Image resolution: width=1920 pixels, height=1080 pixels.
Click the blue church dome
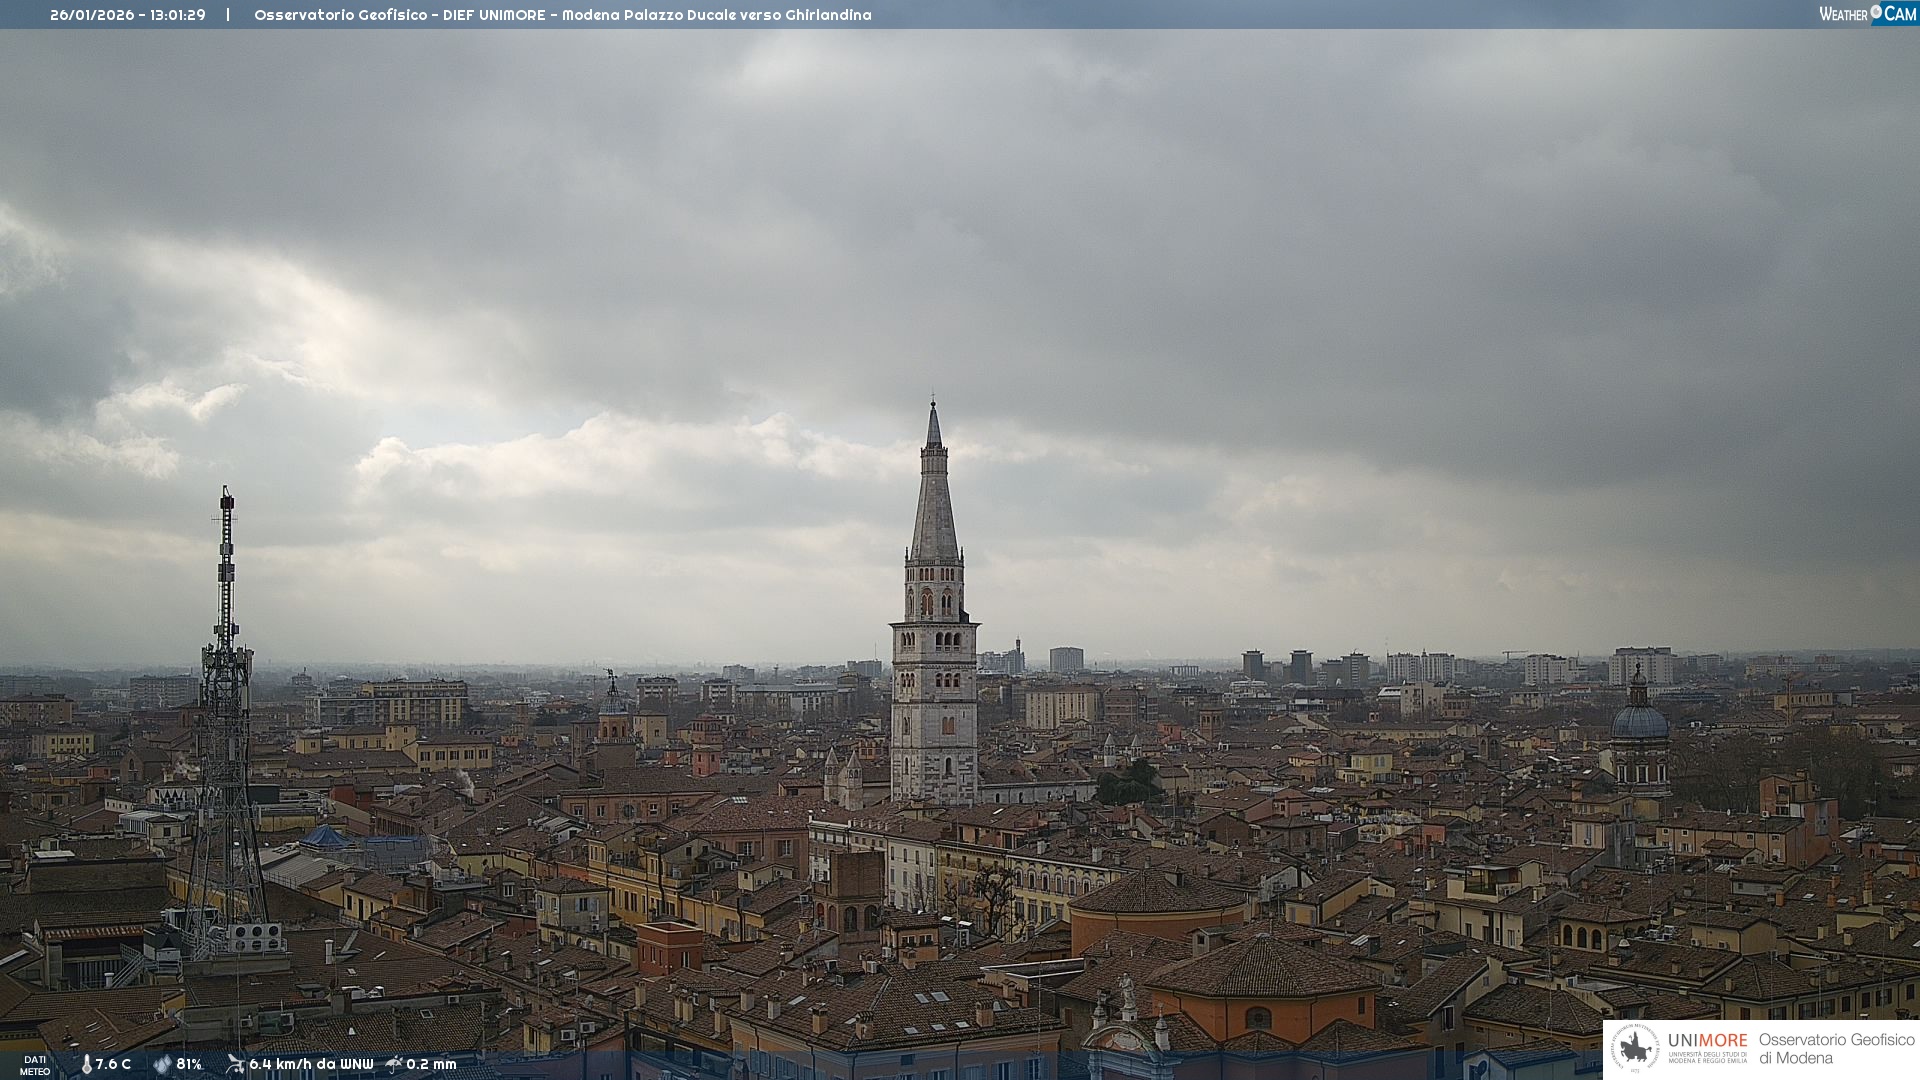tap(1639, 722)
